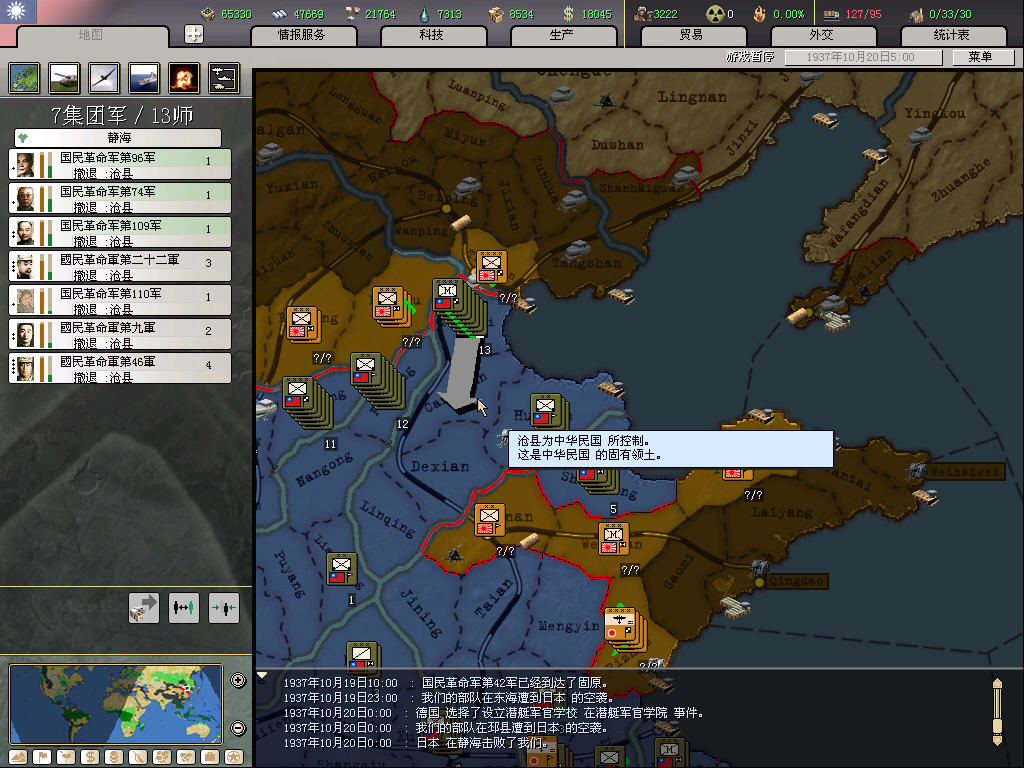Open the naval units ship icon
Screen dimensions: 1024x768
(x=144, y=77)
